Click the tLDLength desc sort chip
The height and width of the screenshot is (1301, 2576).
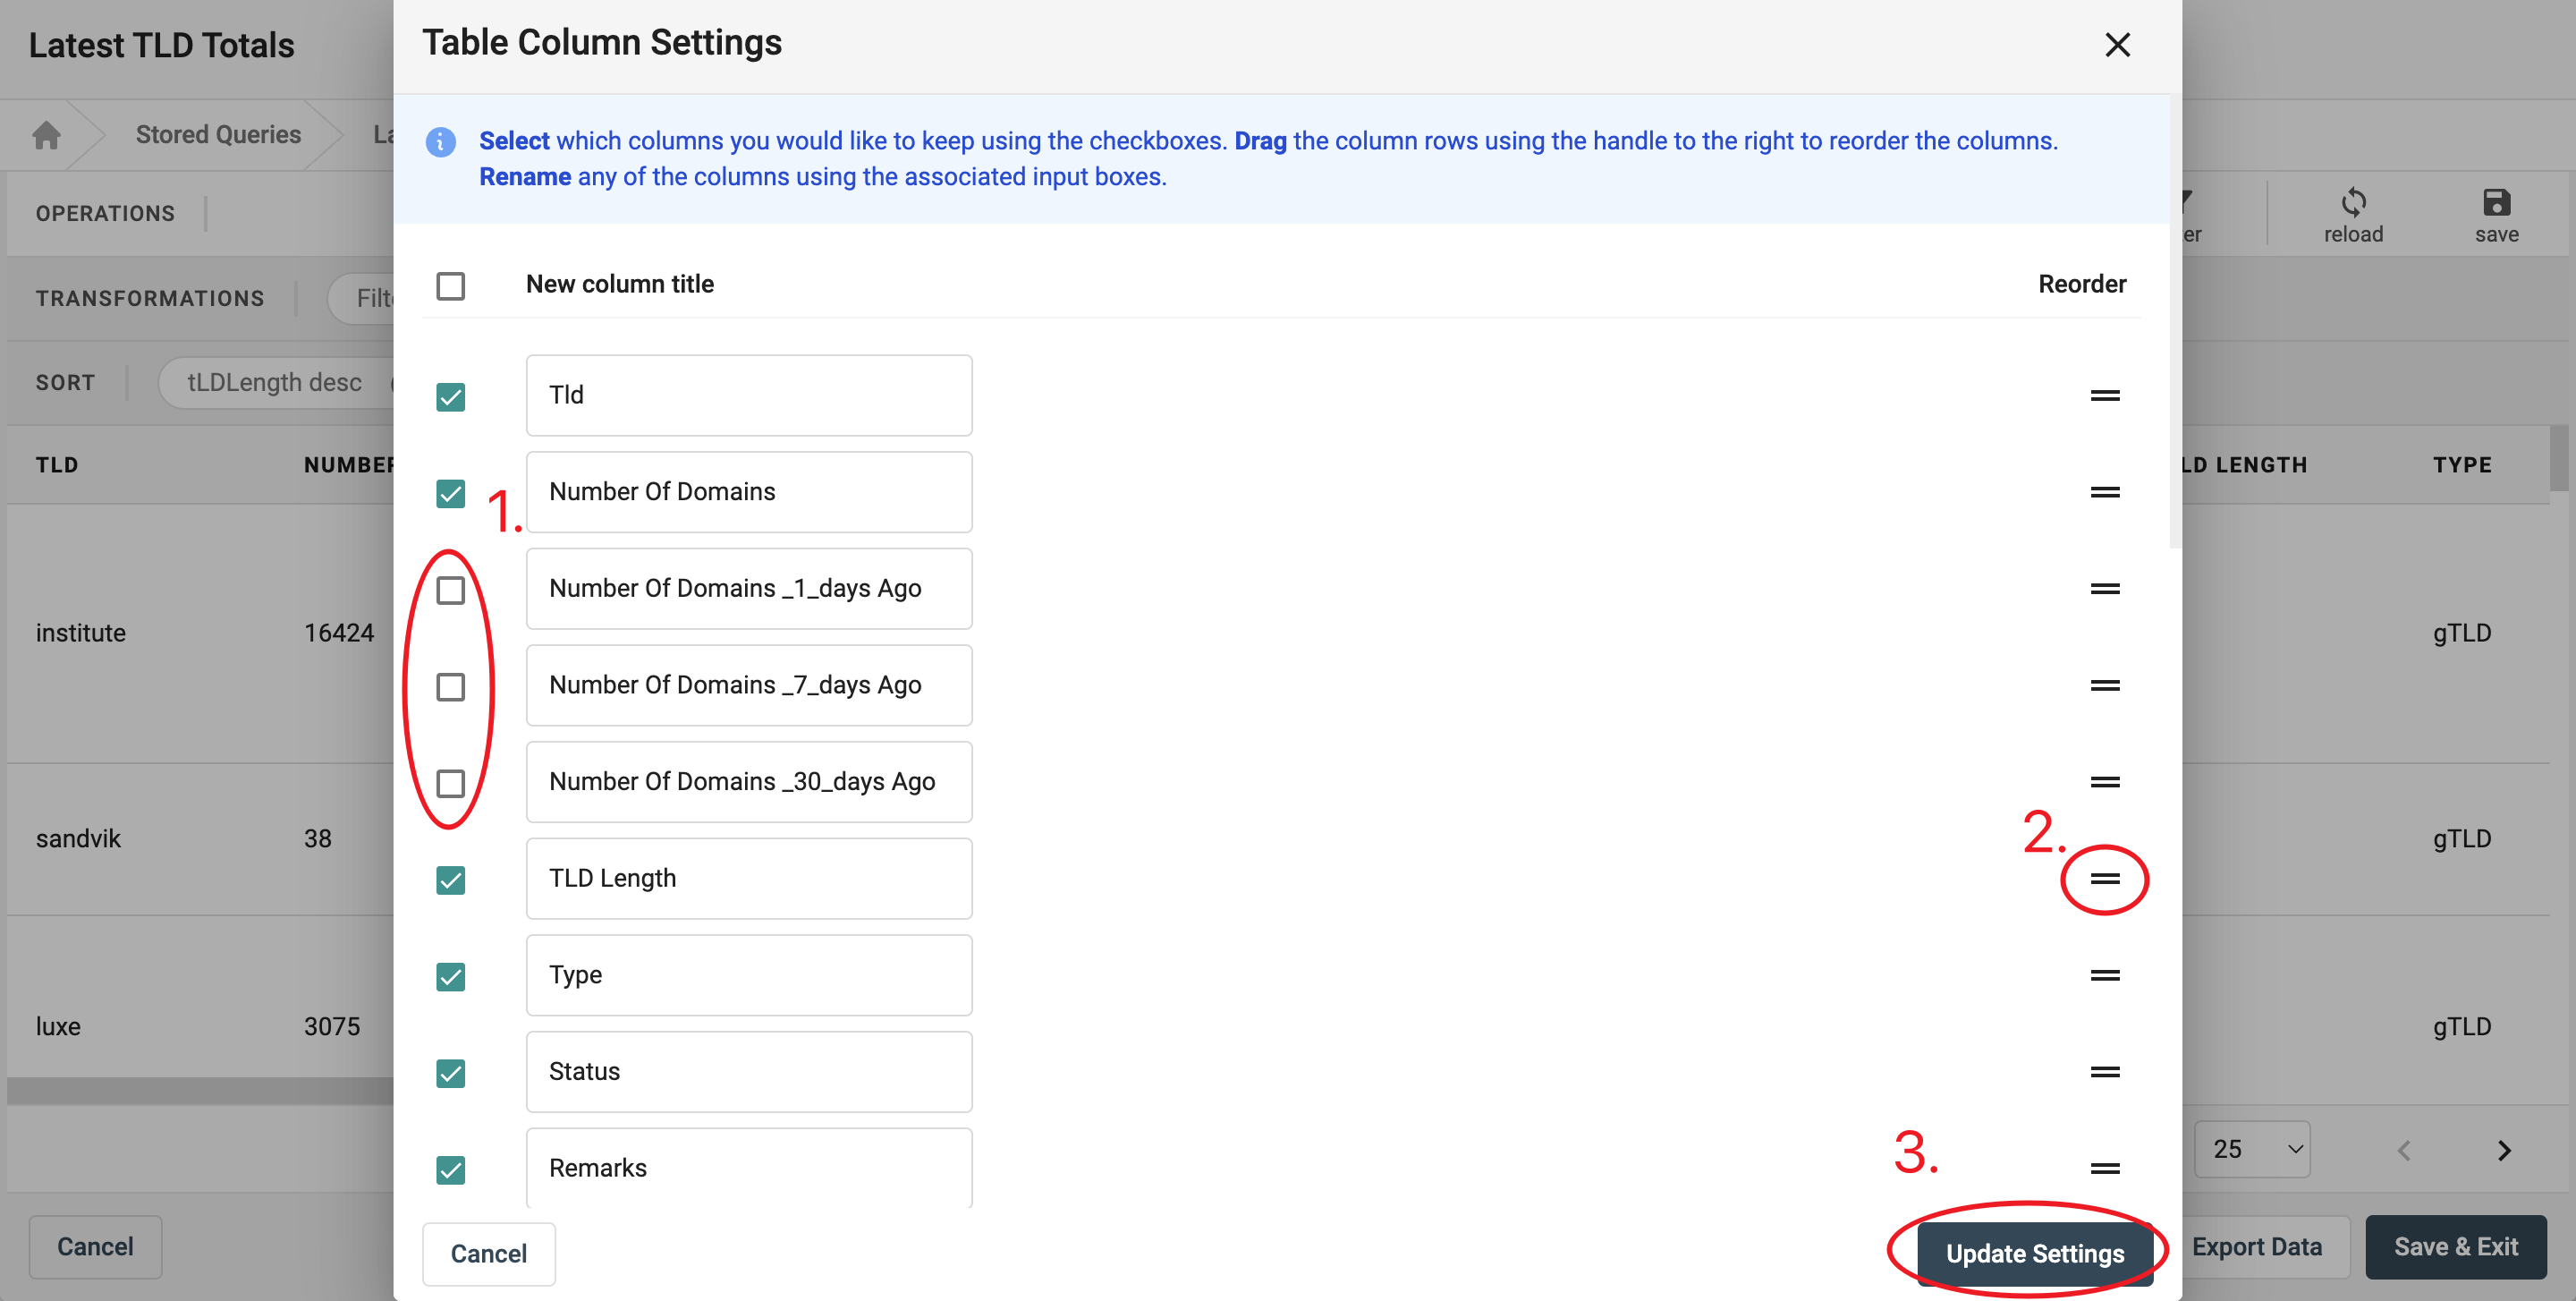[x=274, y=383]
